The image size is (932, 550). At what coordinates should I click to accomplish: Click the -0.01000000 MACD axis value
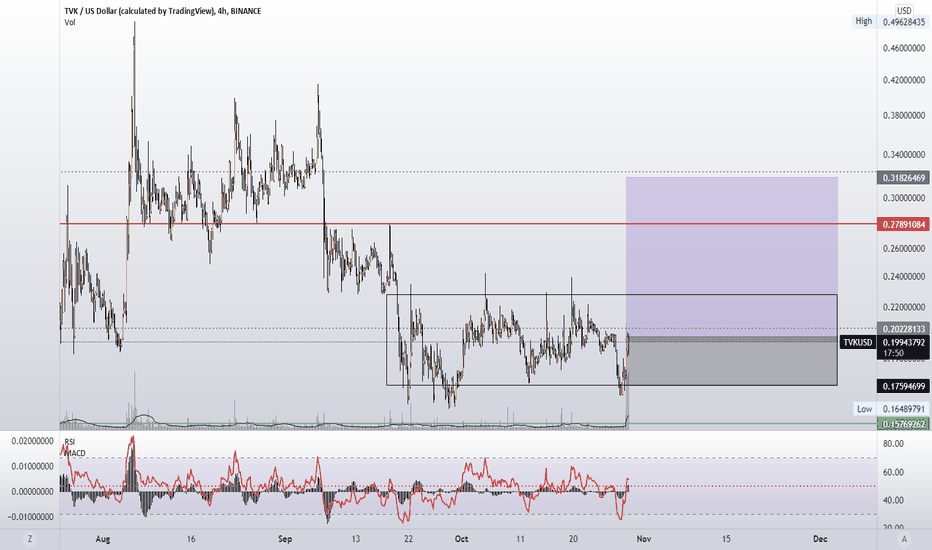click(x=30, y=517)
